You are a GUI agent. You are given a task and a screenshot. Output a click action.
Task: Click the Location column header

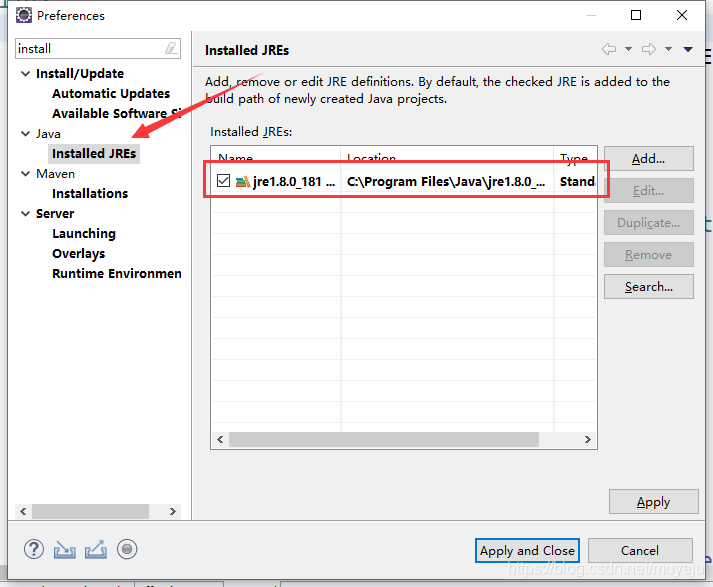click(x=447, y=156)
